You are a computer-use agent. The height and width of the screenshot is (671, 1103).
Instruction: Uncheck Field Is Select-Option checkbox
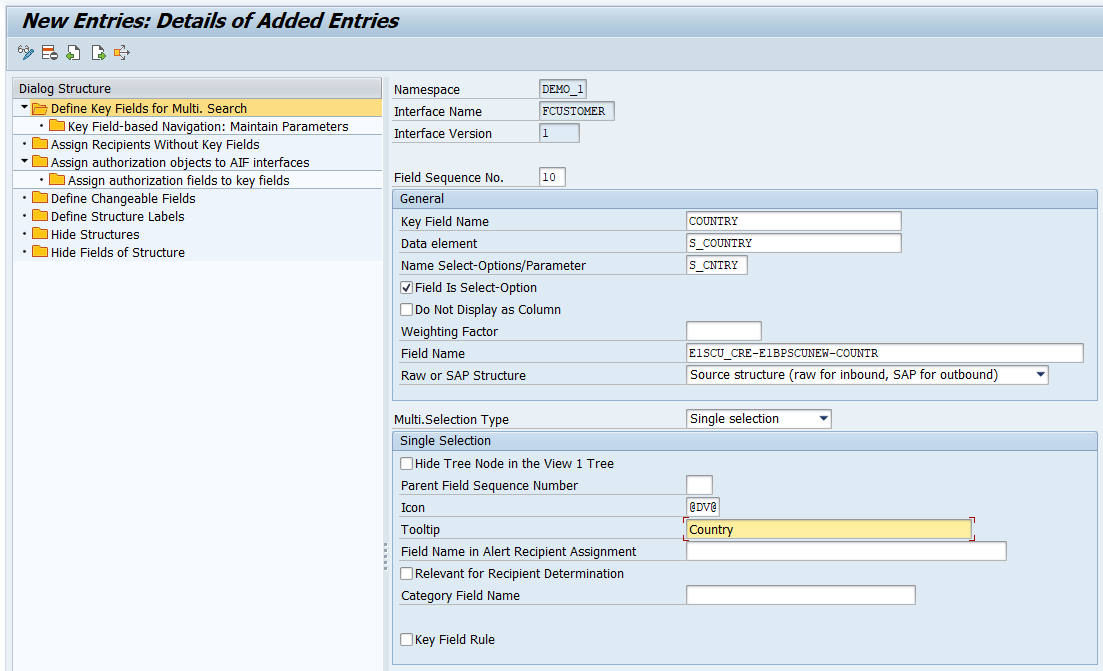tap(407, 288)
